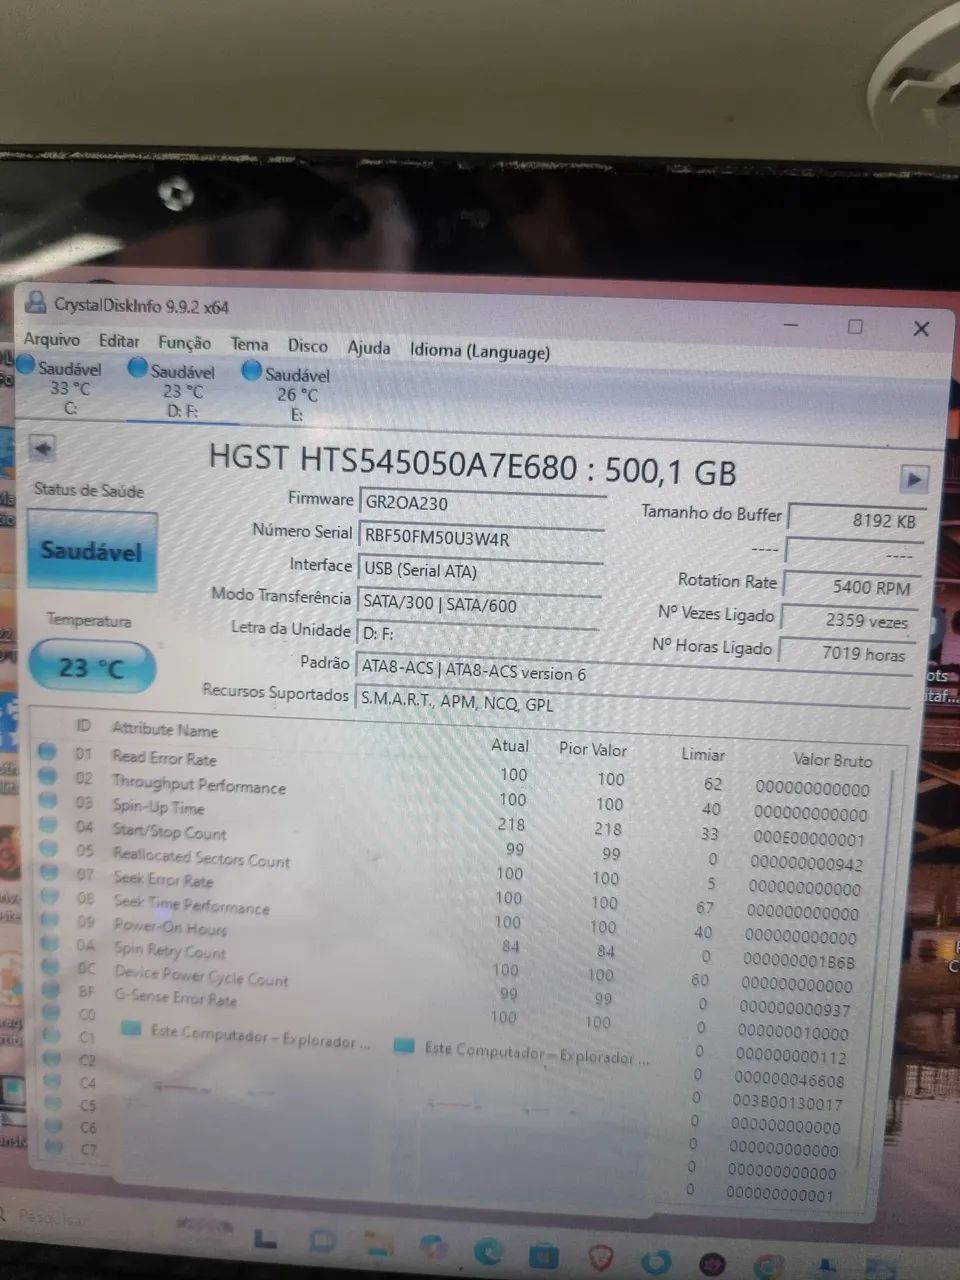Click the power-on hours field 7019 horas
The width and height of the screenshot is (960, 1280).
coord(846,654)
